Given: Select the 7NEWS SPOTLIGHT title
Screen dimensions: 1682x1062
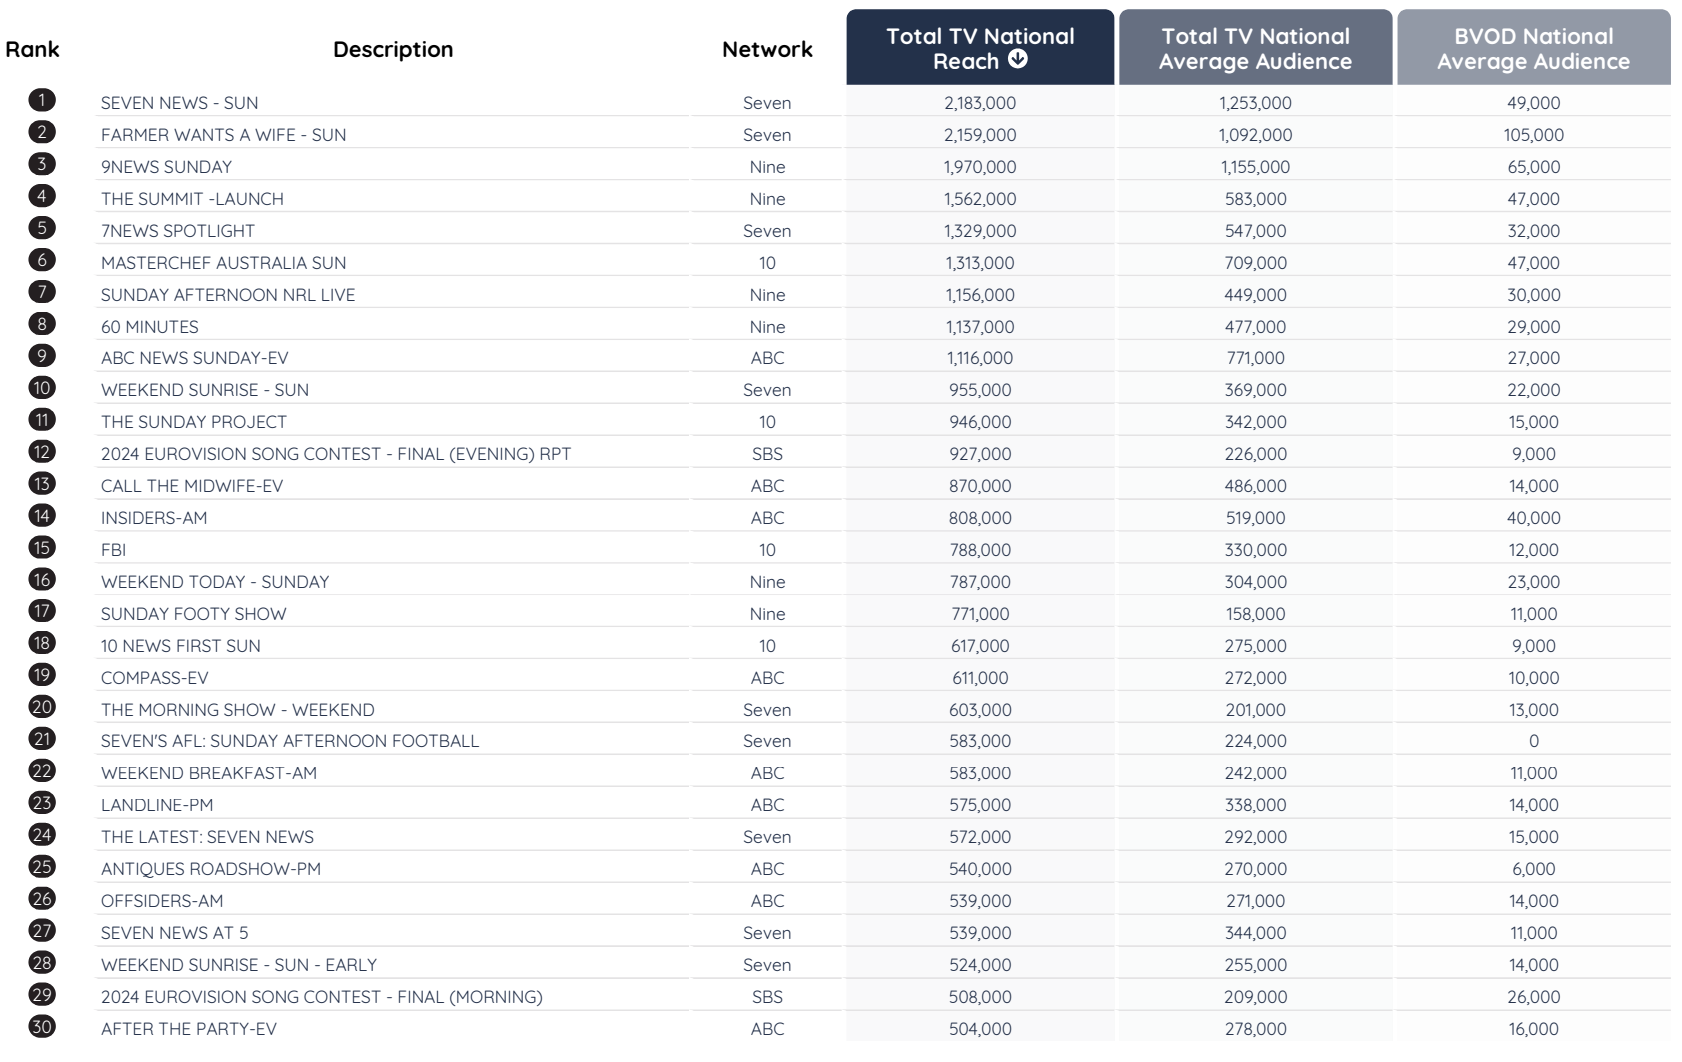Looking at the screenshot, I should click(178, 231).
